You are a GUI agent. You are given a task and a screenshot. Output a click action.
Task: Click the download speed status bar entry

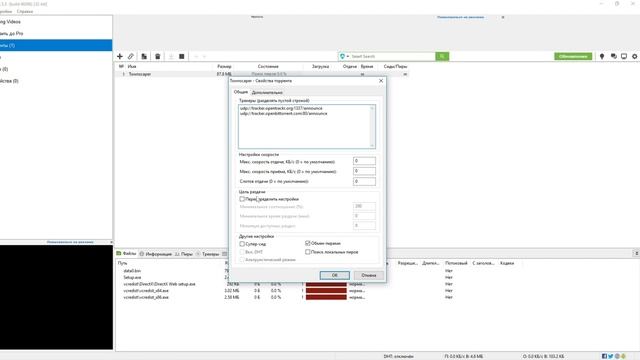click(x=464, y=356)
